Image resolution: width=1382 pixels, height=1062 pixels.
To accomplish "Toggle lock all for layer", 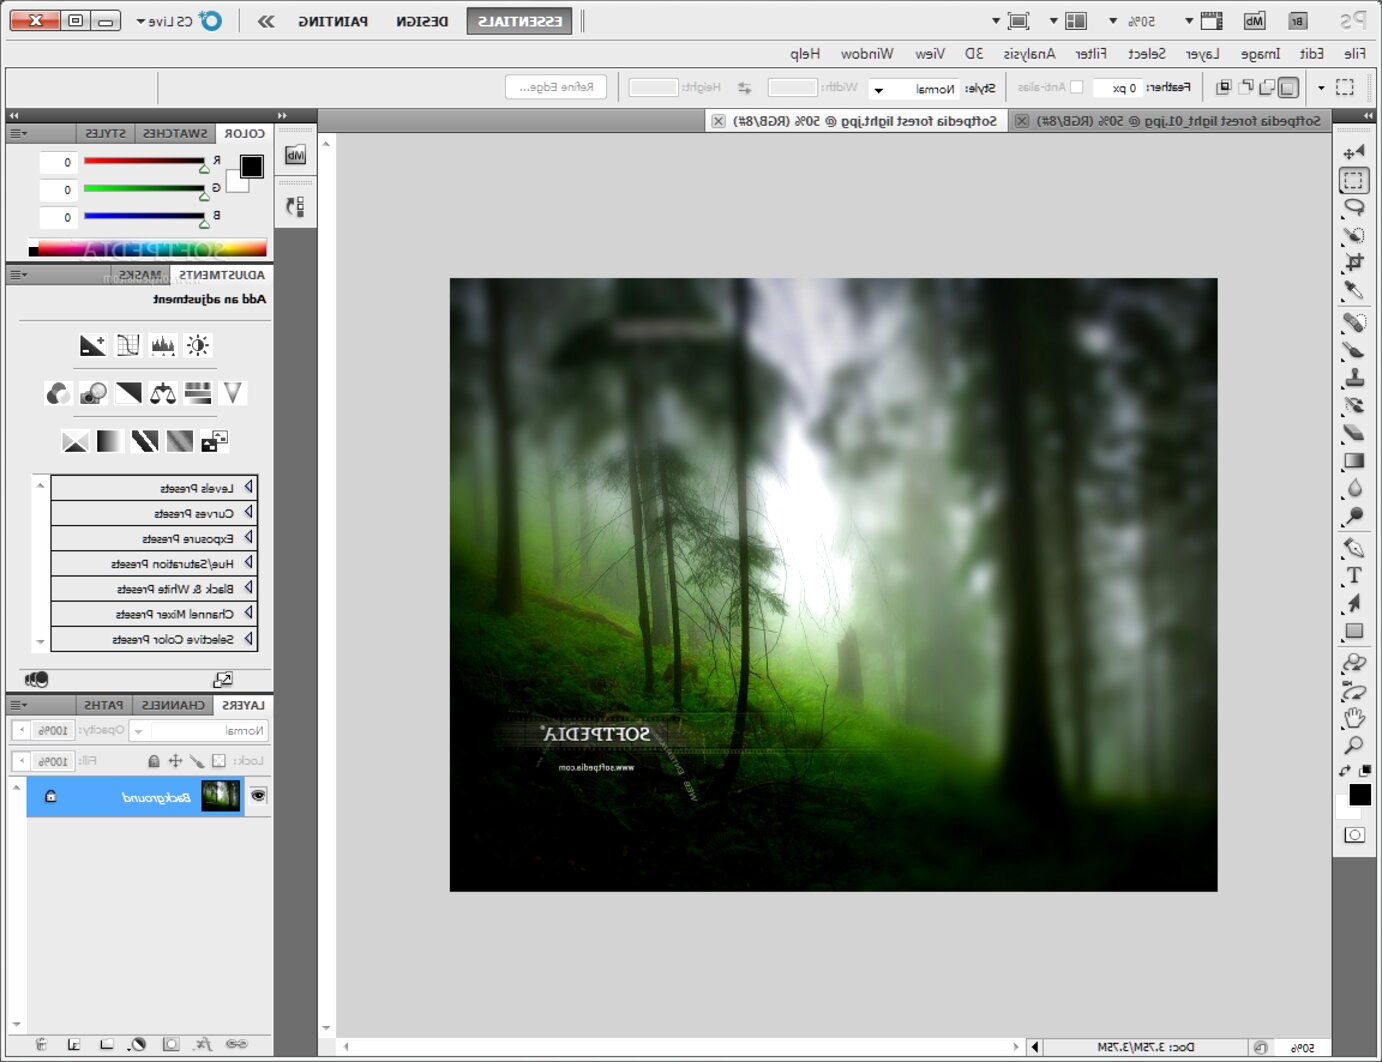I will click(x=153, y=761).
